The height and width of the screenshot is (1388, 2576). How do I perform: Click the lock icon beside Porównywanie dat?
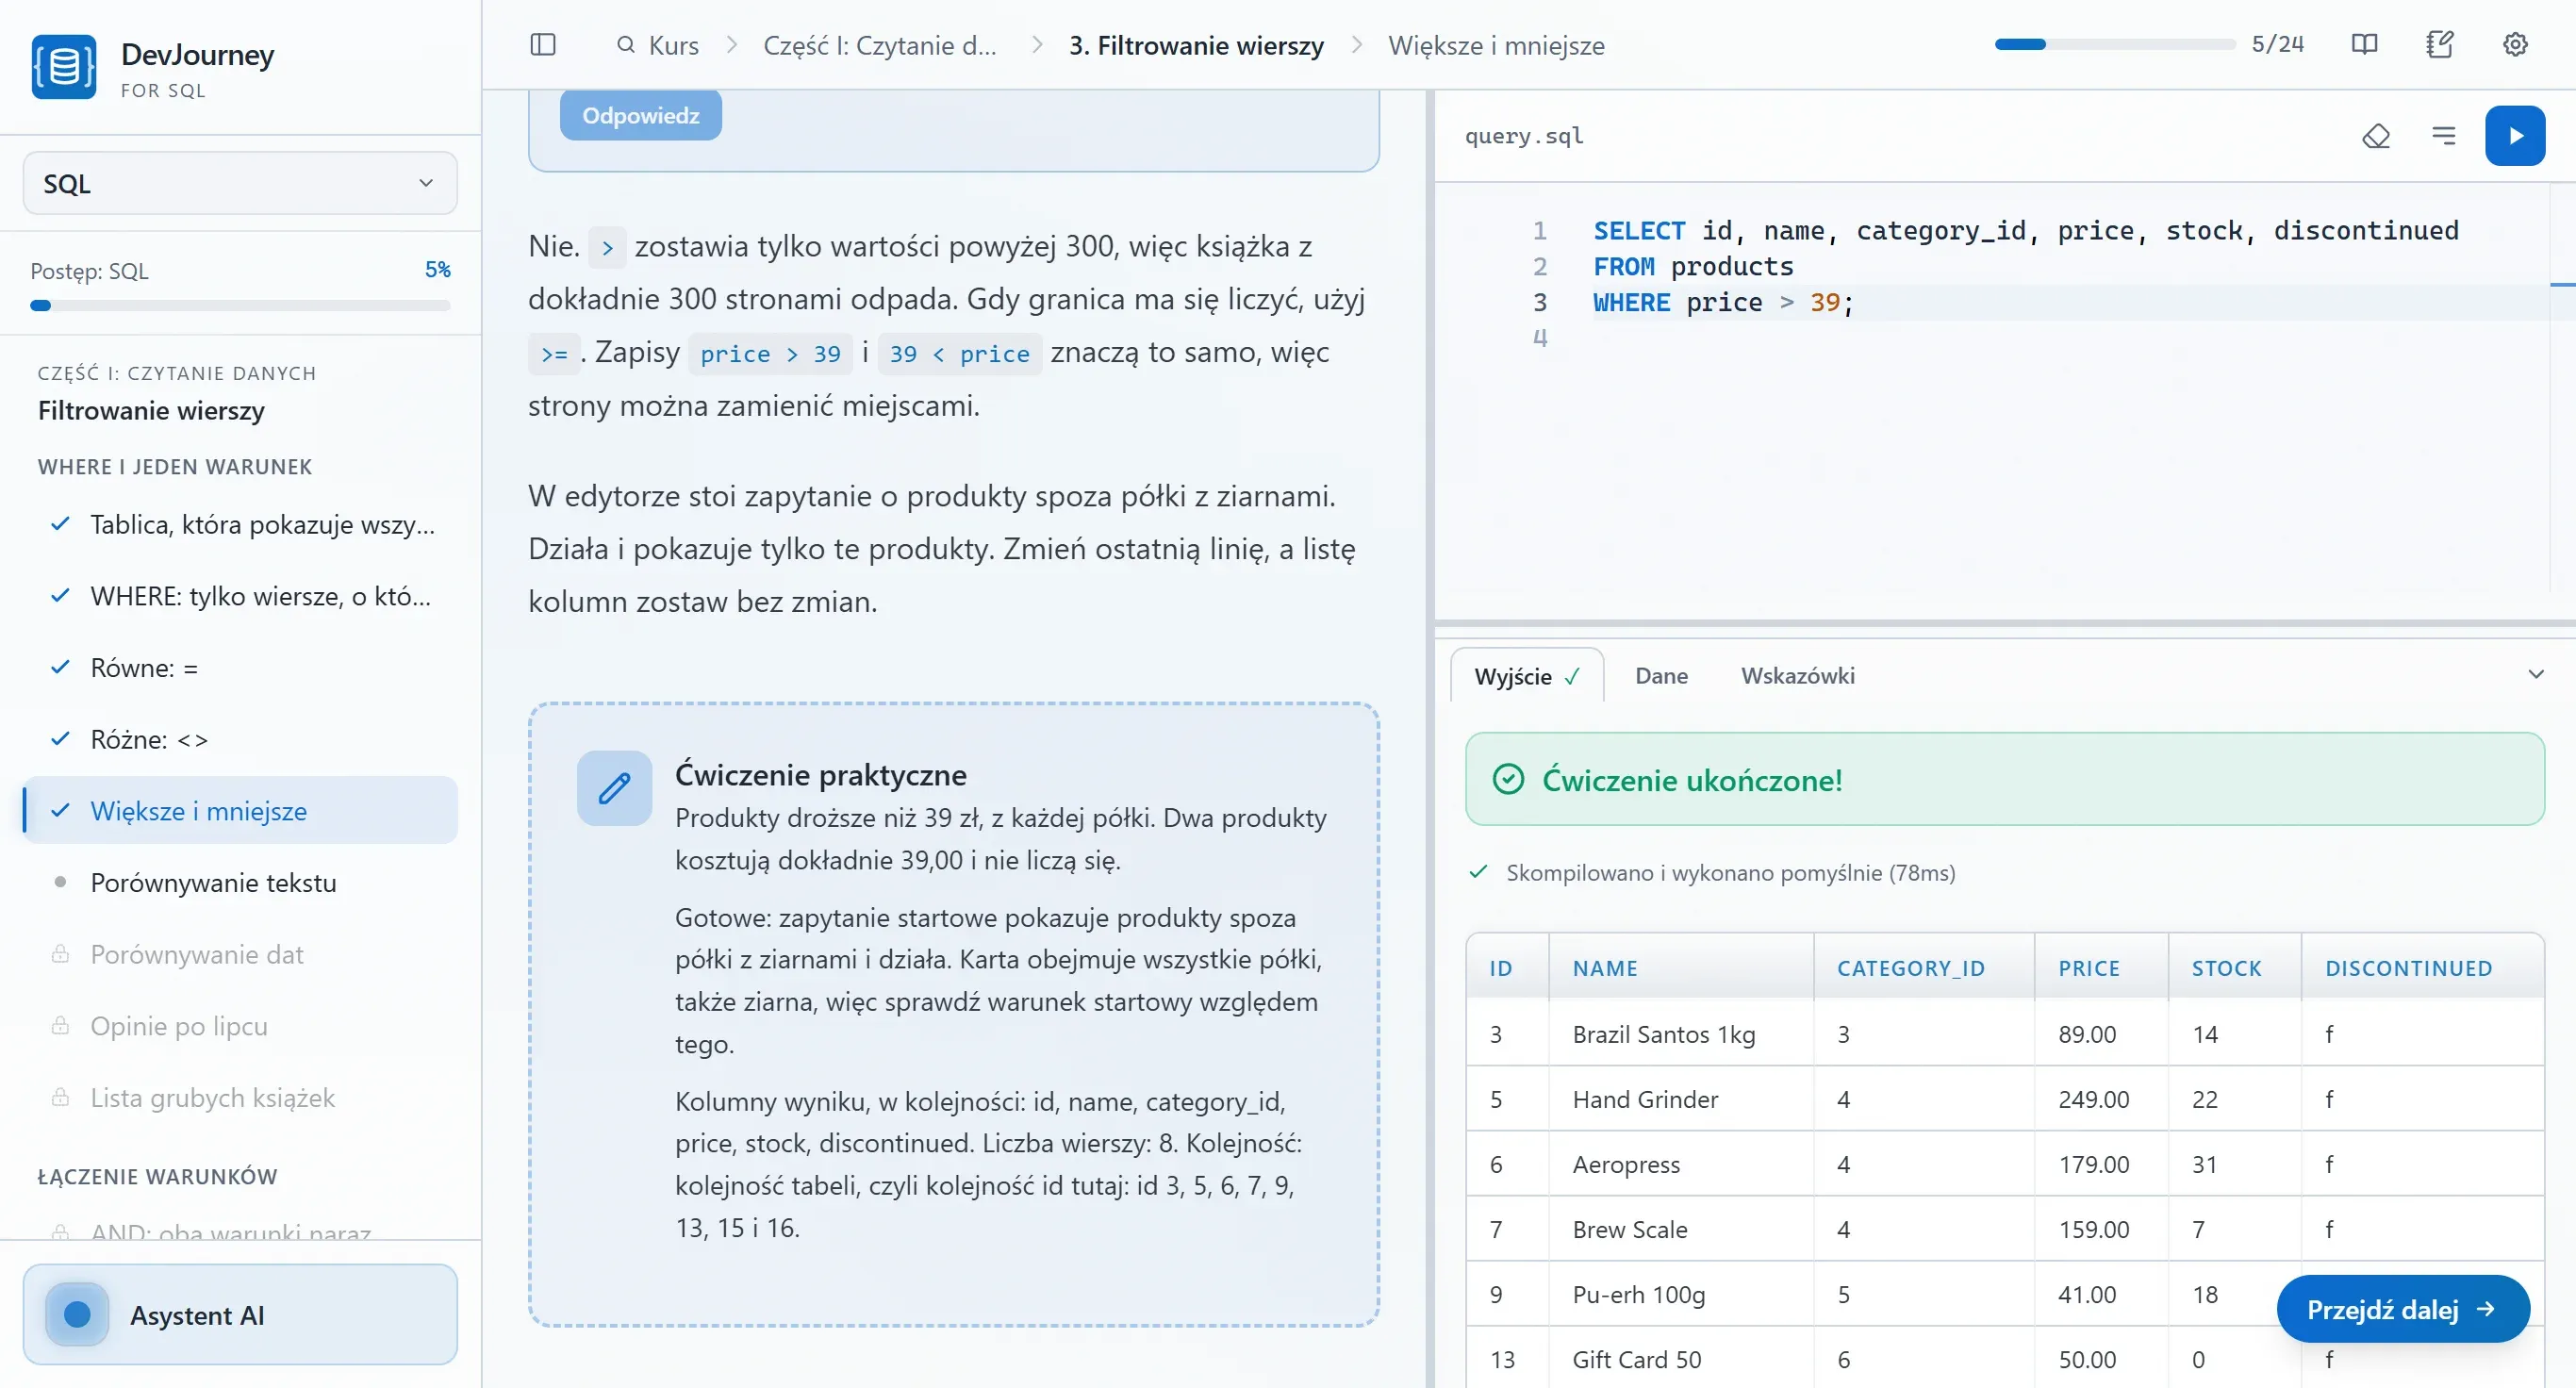point(60,954)
